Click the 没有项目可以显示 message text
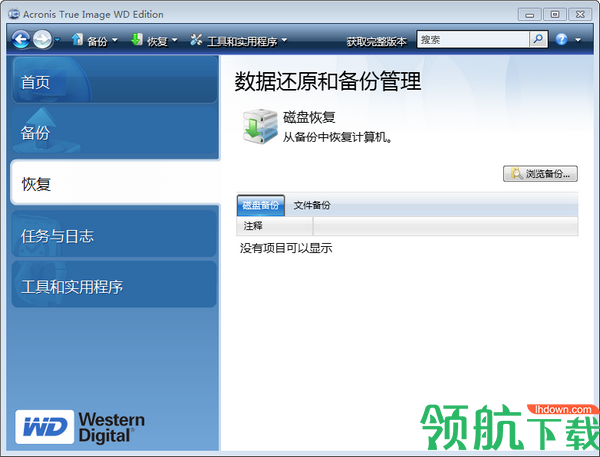The width and height of the screenshot is (600, 457). point(286,248)
